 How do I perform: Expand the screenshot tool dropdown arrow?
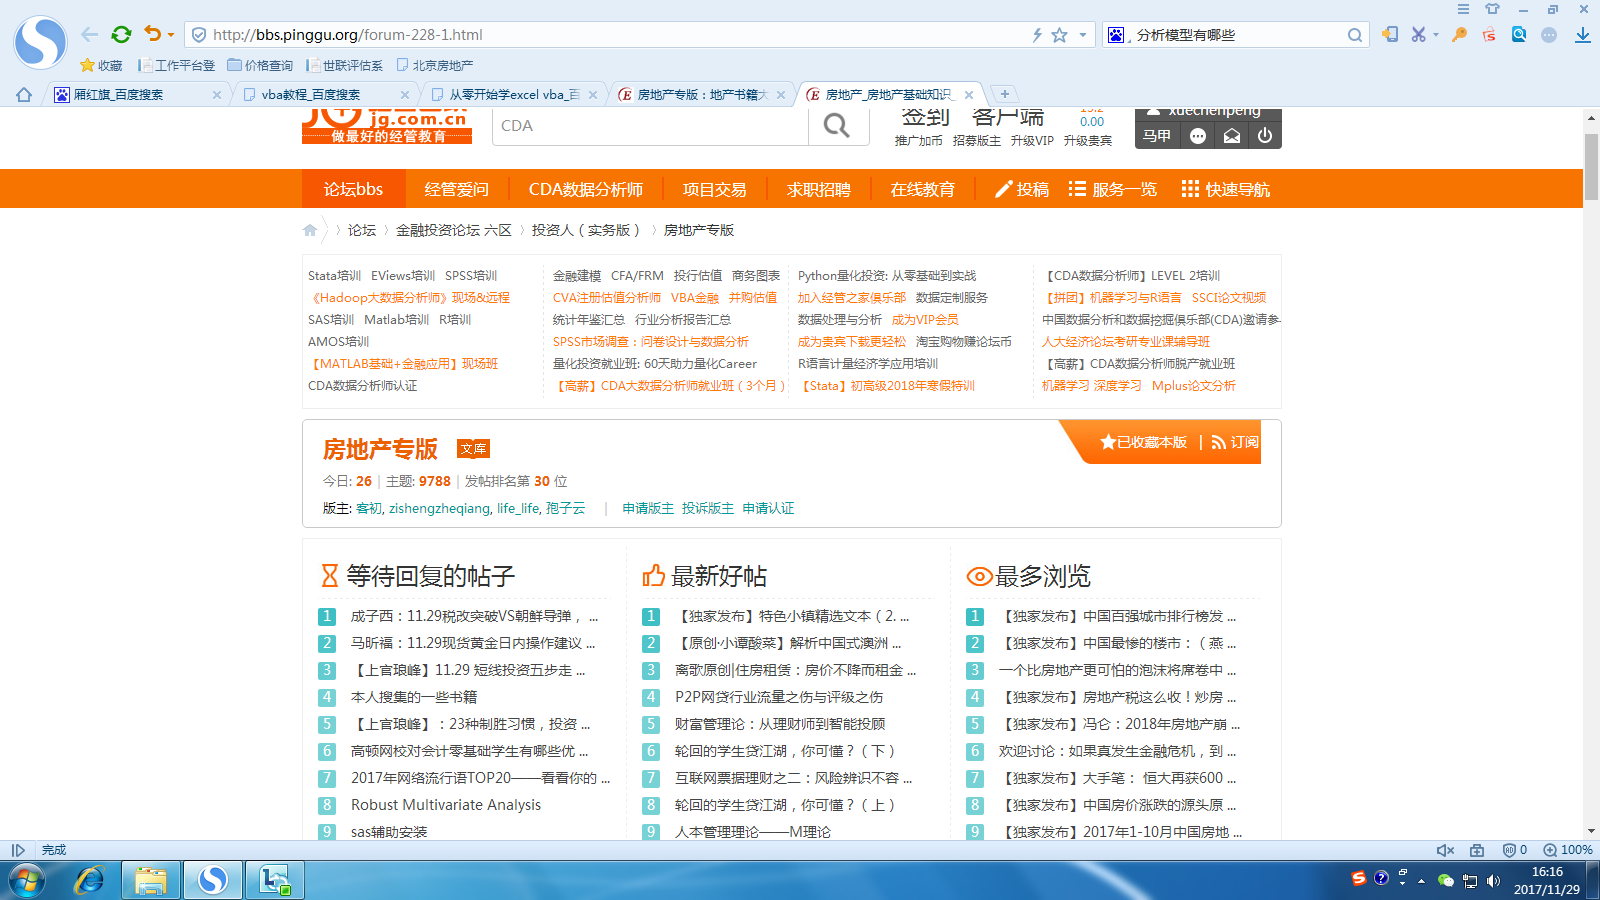tap(1436, 35)
